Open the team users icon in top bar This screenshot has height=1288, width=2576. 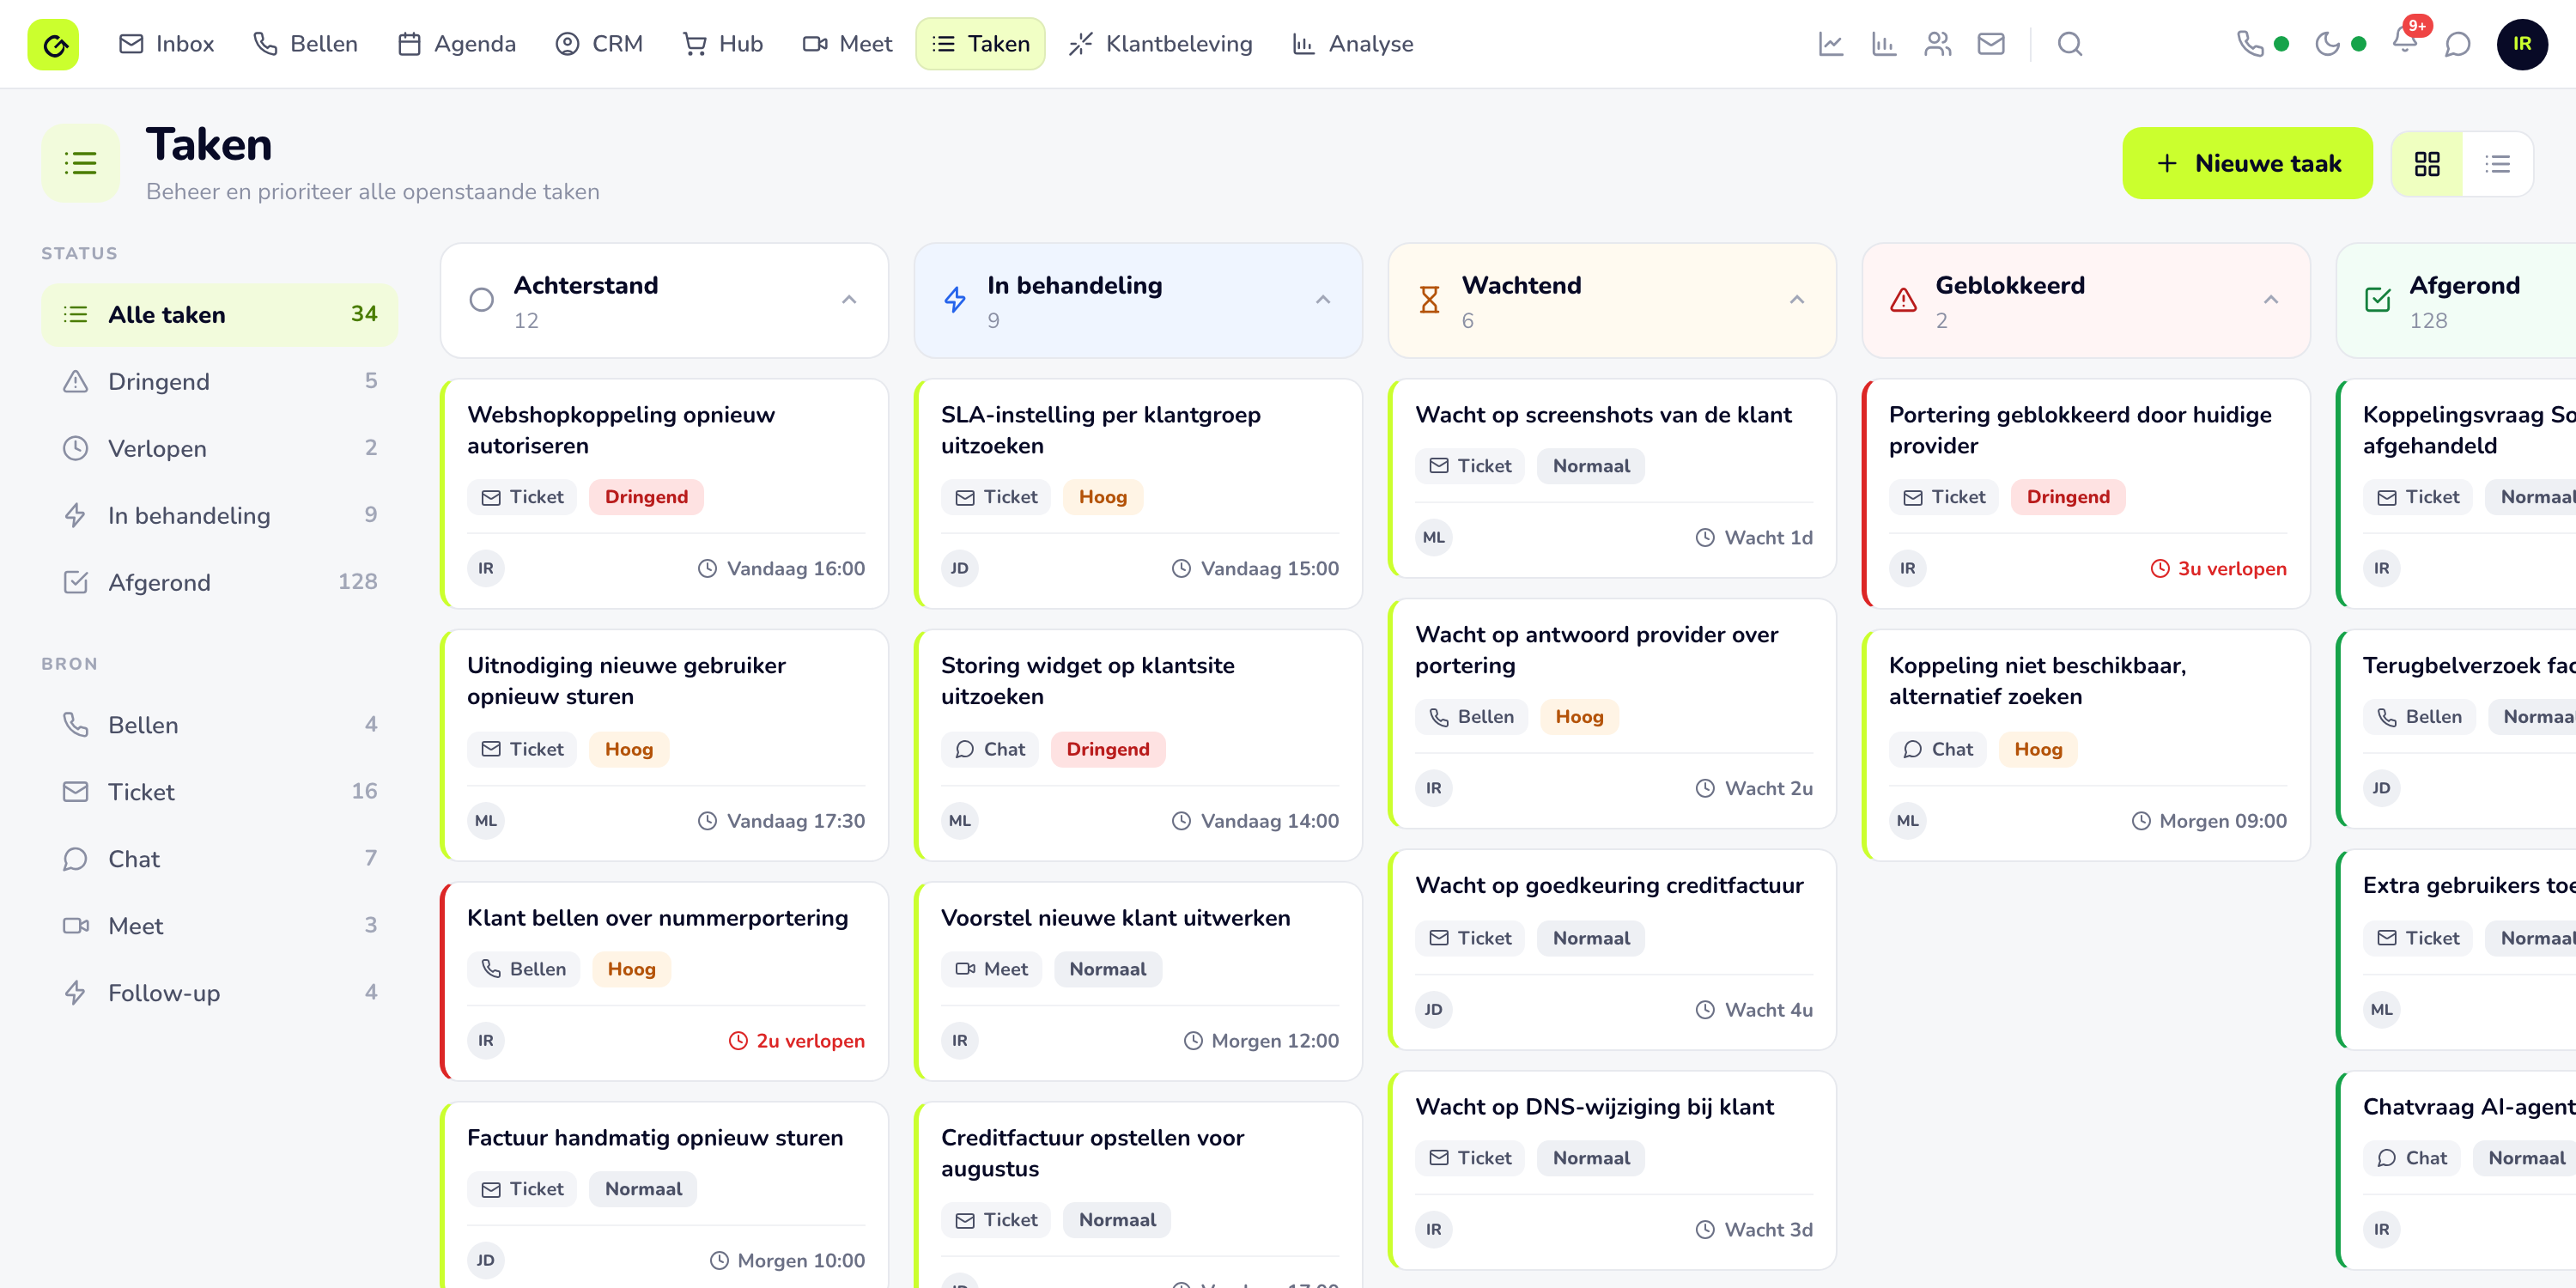pyautogui.click(x=1938, y=44)
